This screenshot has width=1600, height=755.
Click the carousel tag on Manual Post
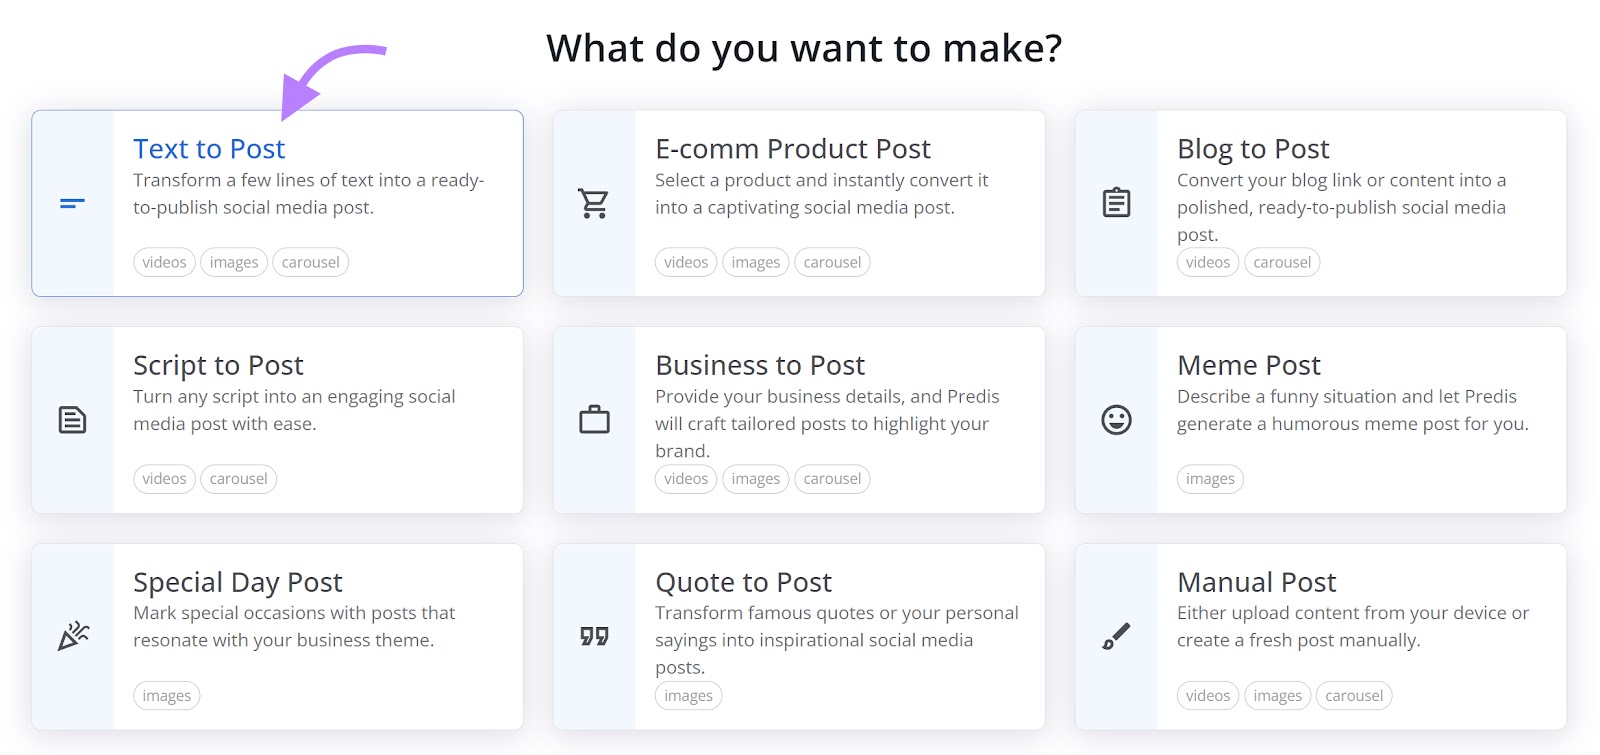[x=1354, y=695]
